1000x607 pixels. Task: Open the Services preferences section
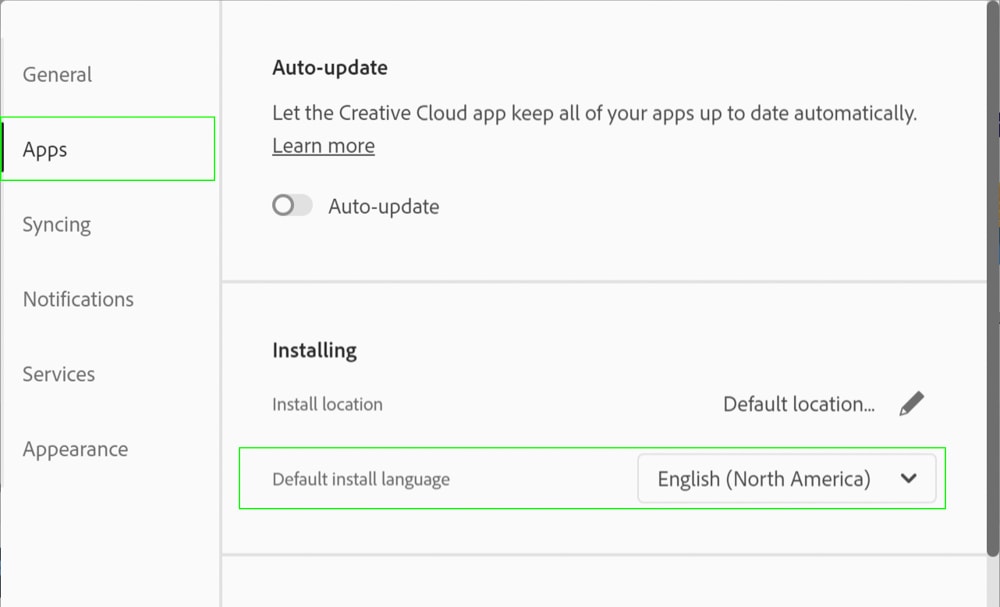pos(59,374)
